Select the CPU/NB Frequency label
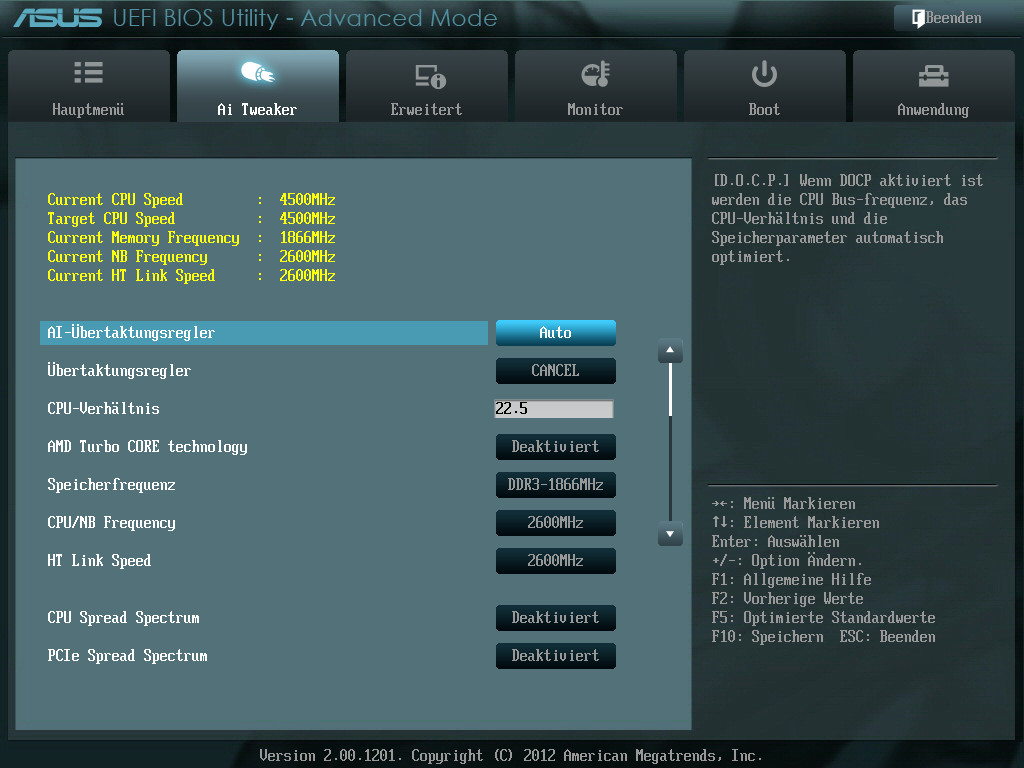Screen dimensions: 1024x768 111,522
